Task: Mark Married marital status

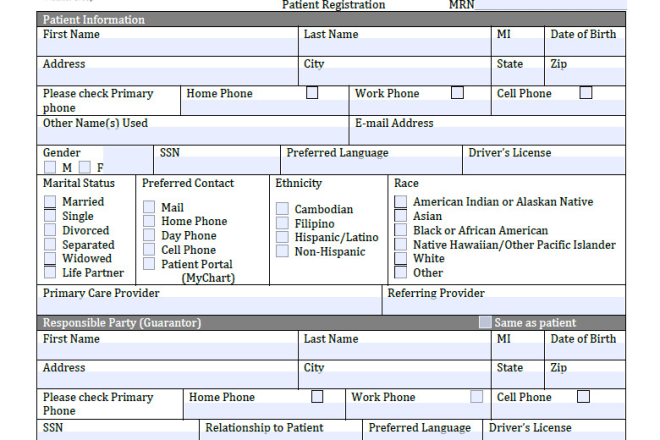Action: coord(50,201)
